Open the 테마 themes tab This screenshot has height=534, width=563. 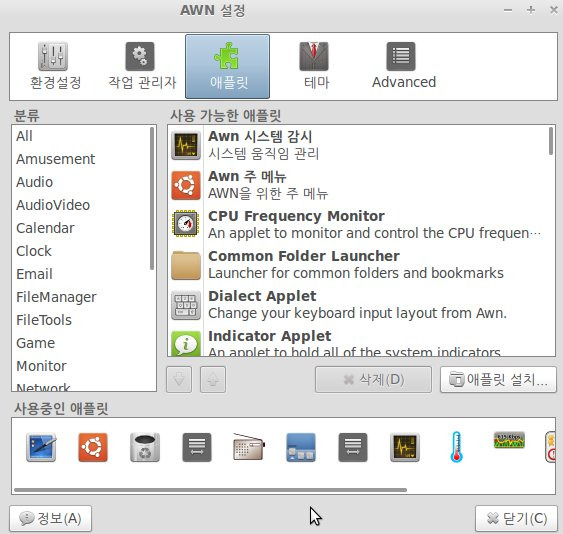click(315, 66)
